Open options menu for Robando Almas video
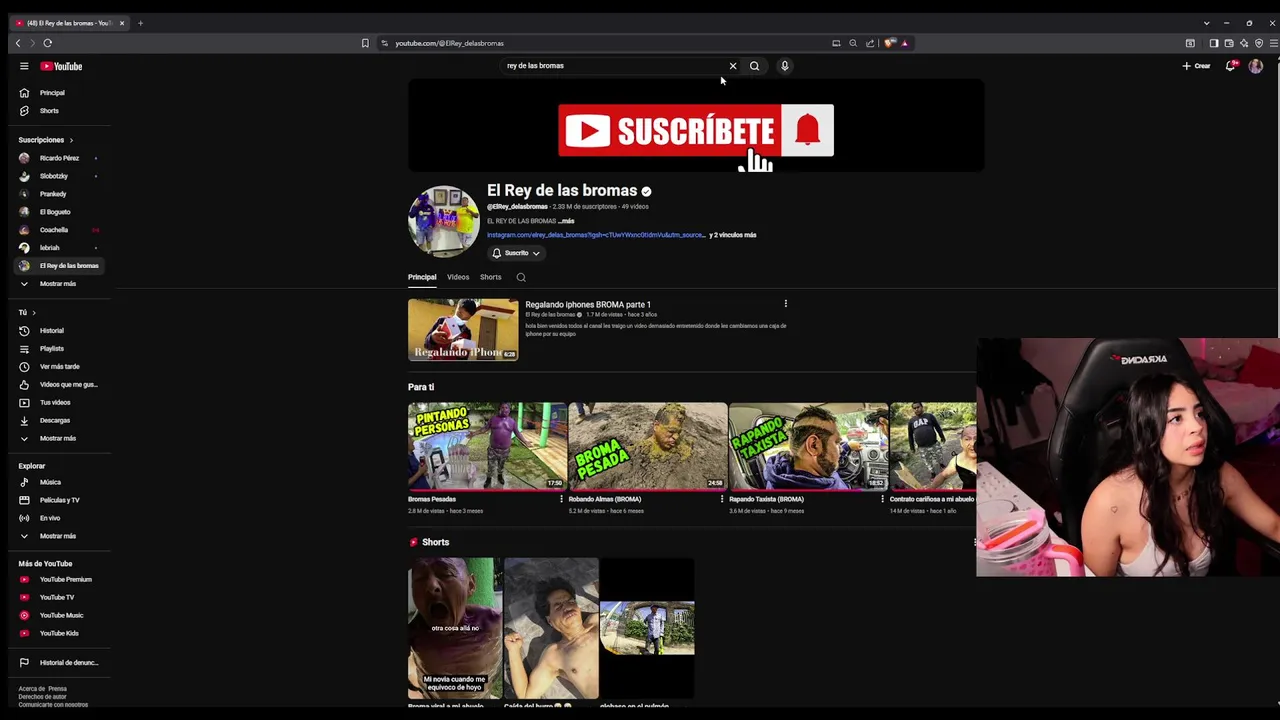Viewport: 1280px width, 720px height. tap(722, 499)
